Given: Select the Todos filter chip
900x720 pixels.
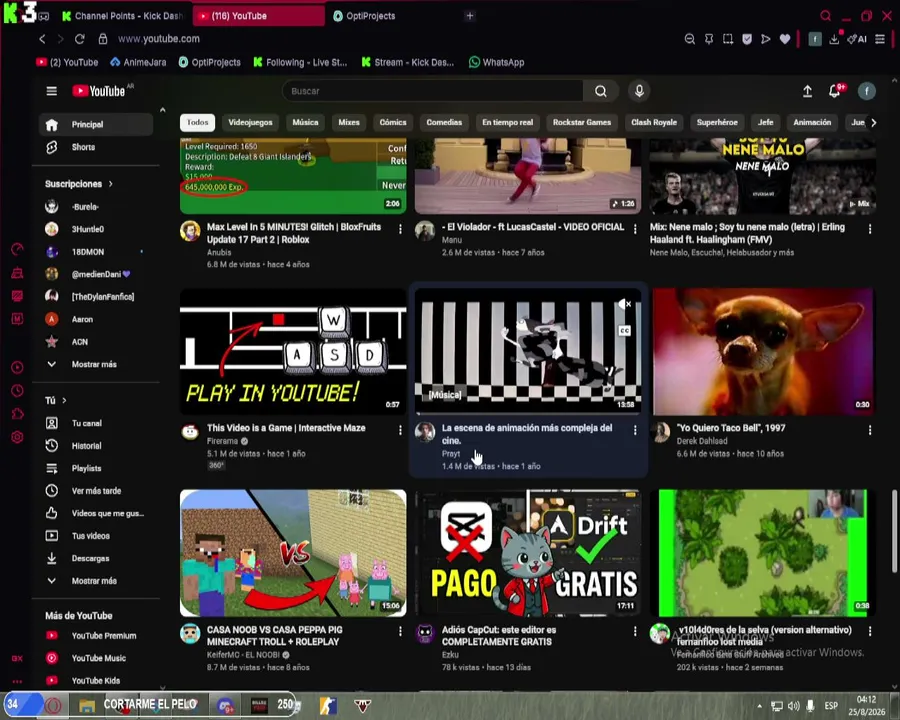Looking at the screenshot, I should click(197, 122).
